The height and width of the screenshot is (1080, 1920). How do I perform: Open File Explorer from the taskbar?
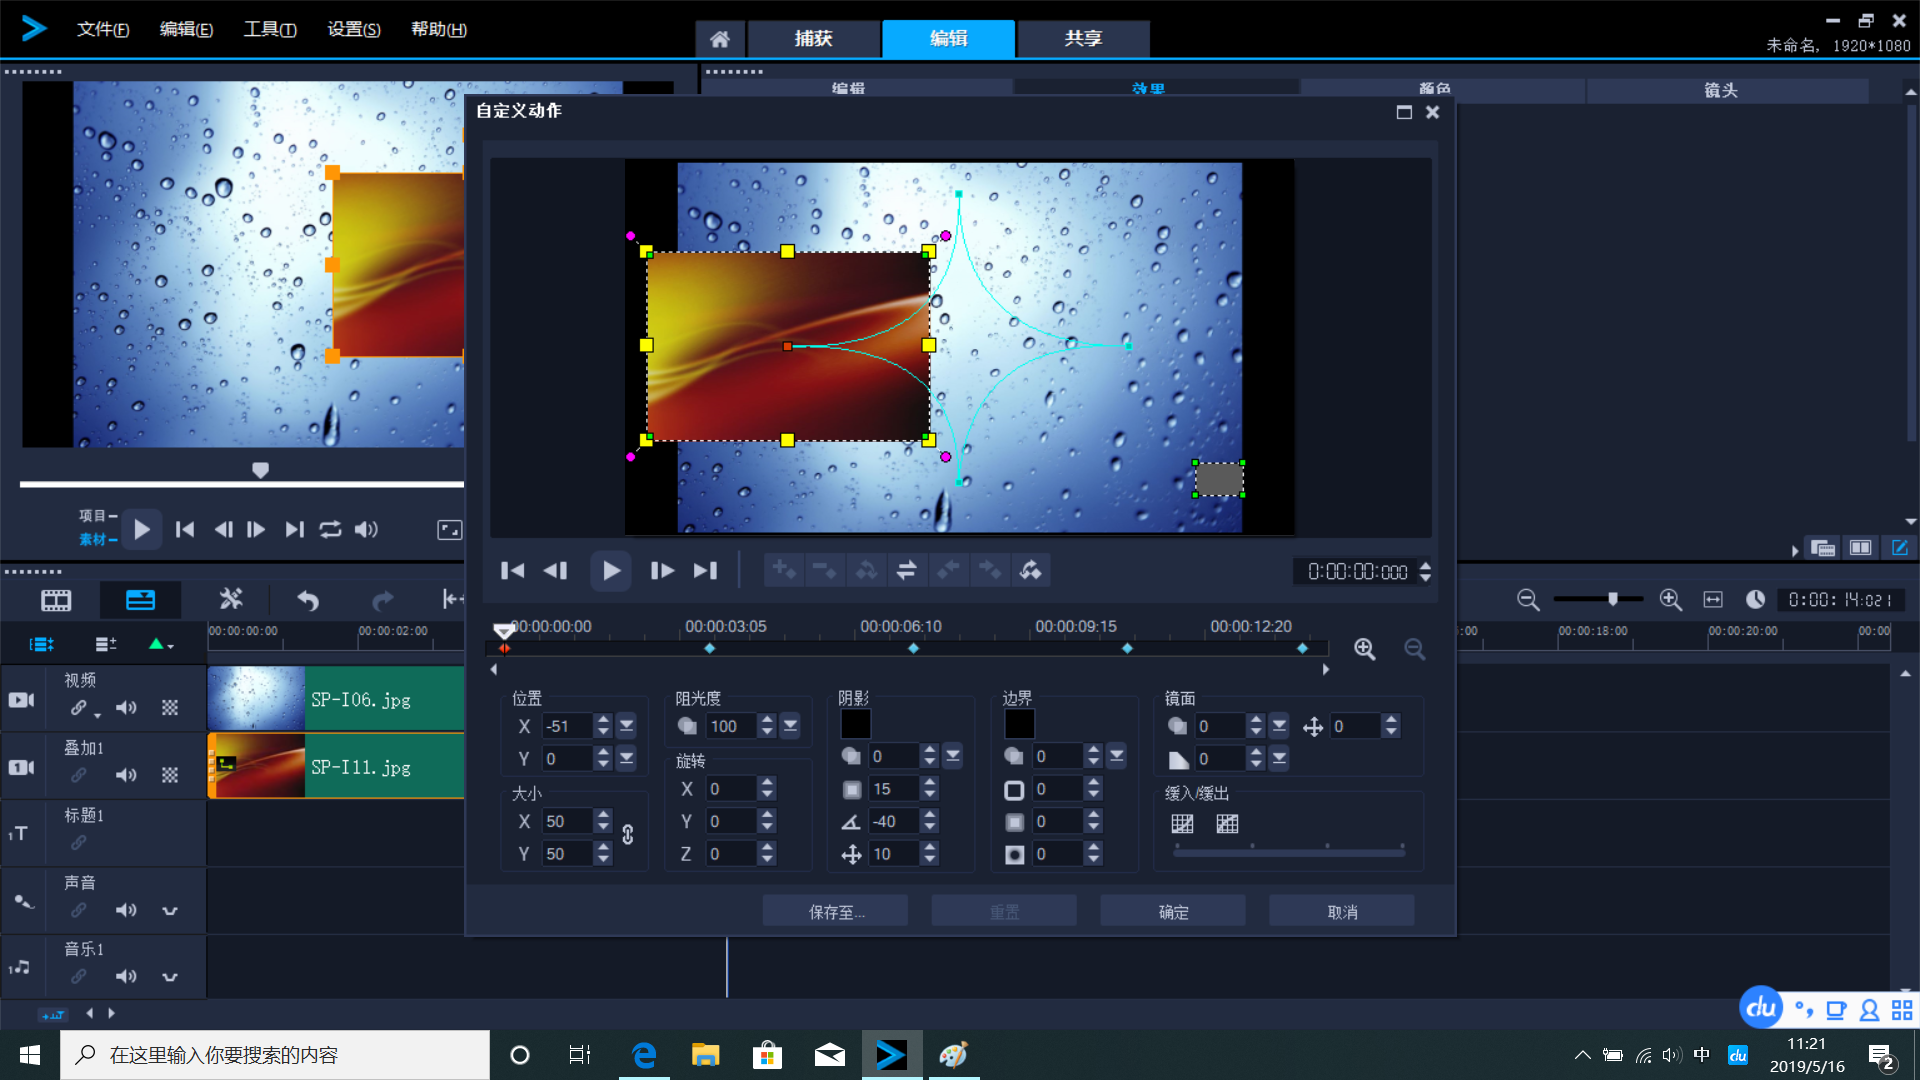point(705,1055)
